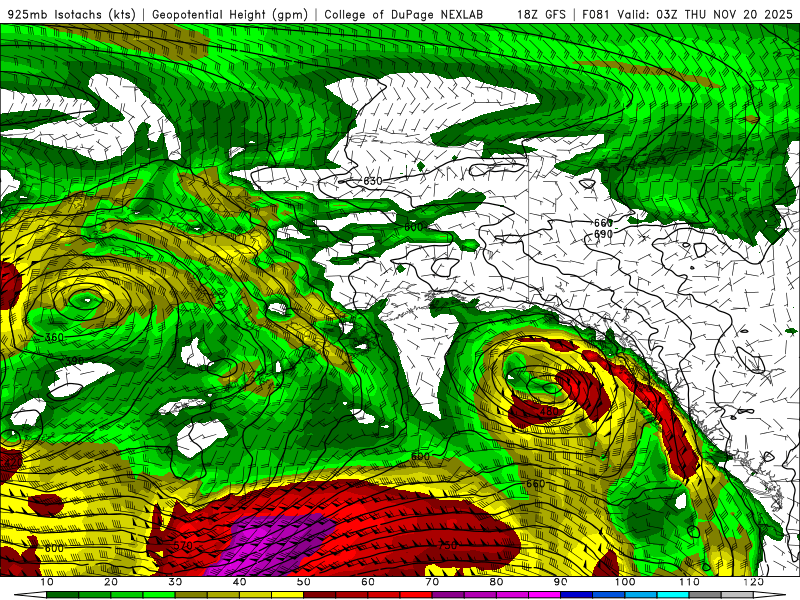The image size is (800, 600).
Task: Select the "03Z THU NOV 20 2025" valid time
Action: click(x=724, y=14)
